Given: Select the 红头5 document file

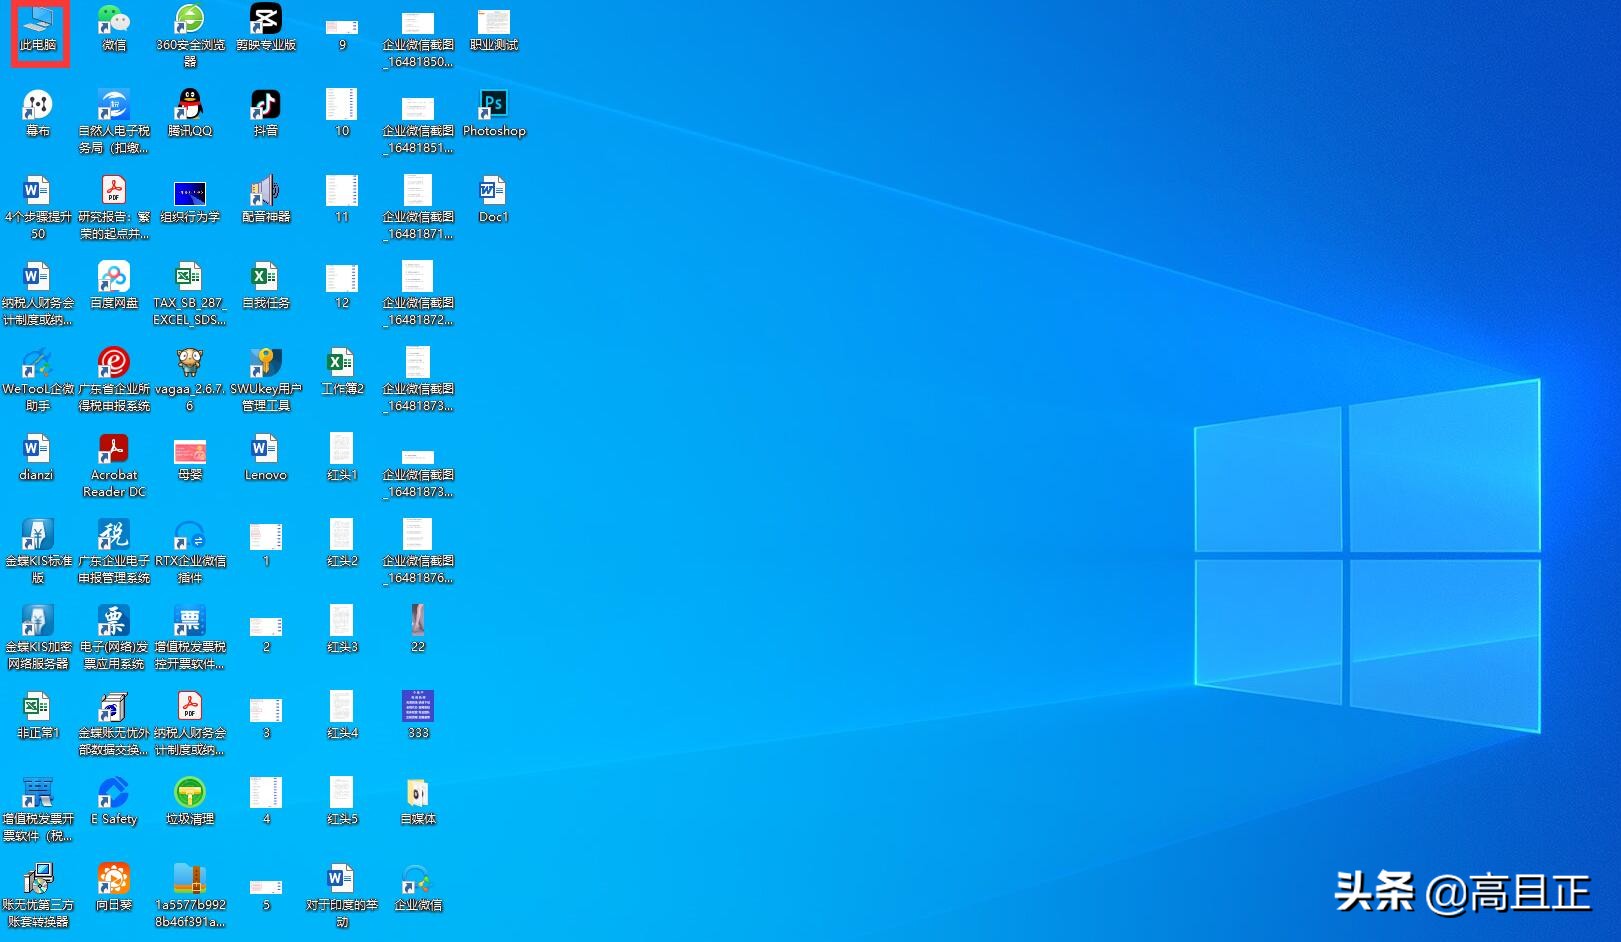Looking at the screenshot, I should click(342, 801).
